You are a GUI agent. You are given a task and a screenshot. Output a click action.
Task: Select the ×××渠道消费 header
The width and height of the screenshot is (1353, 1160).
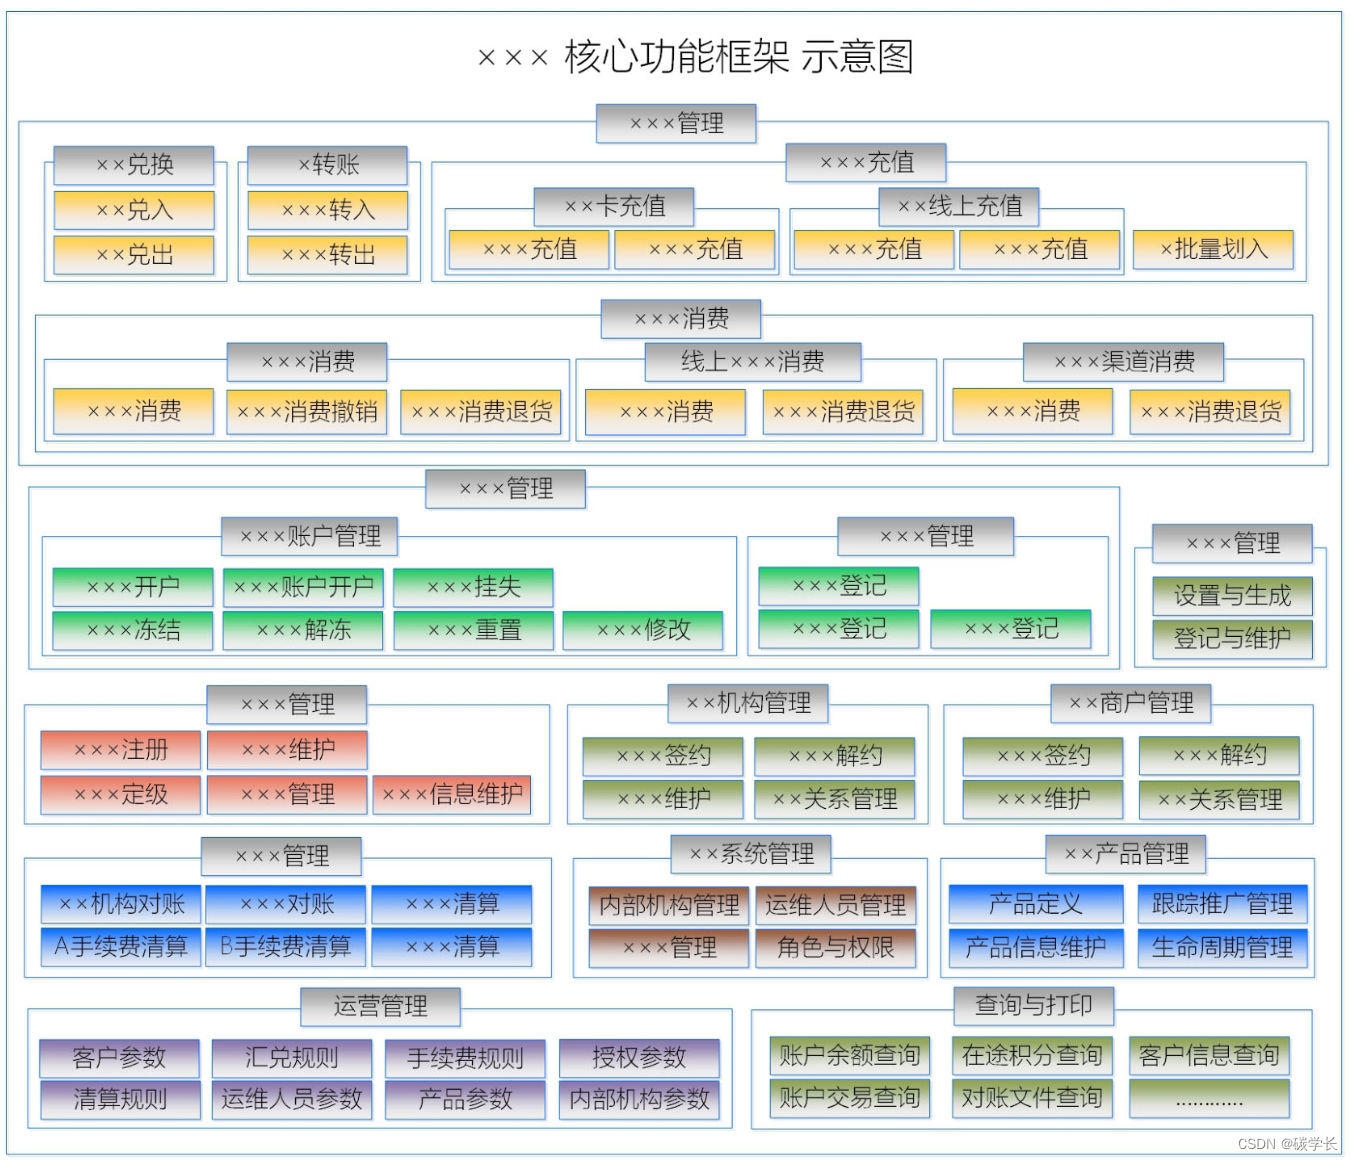click(1124, 362)
